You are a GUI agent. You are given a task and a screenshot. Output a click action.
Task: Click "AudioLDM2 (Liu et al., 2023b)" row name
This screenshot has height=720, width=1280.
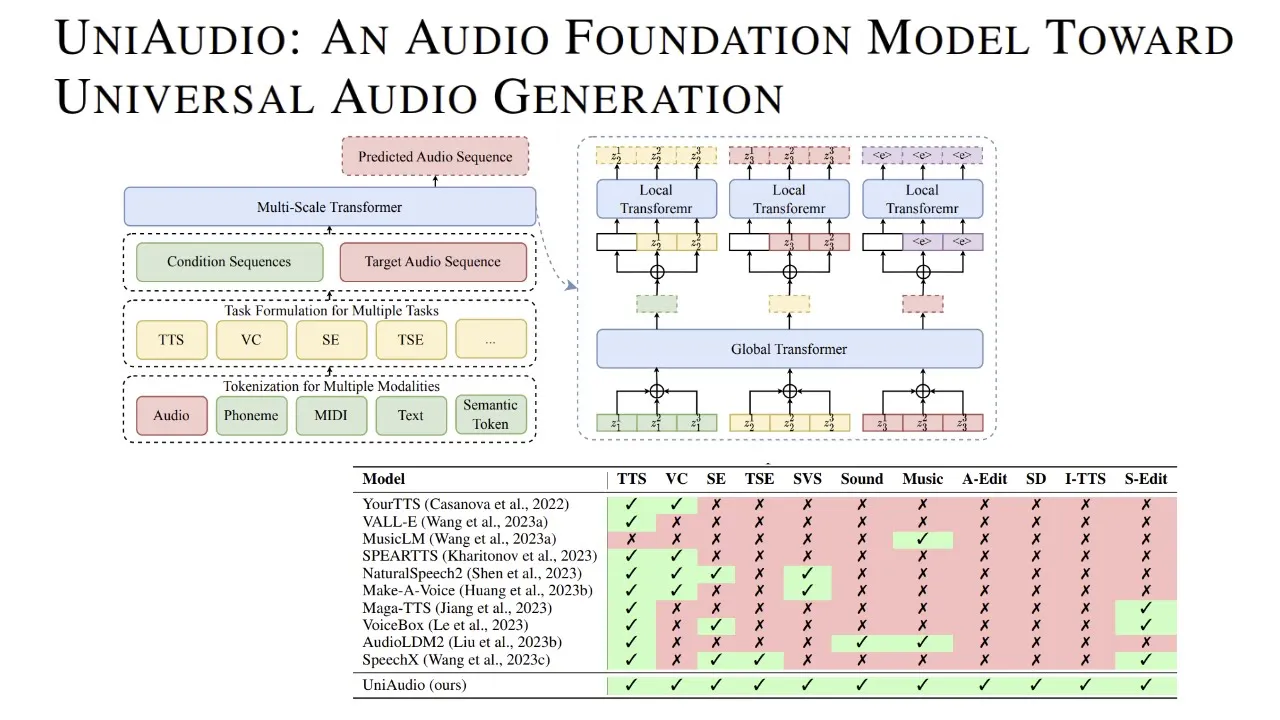click(x=461, y=643)
